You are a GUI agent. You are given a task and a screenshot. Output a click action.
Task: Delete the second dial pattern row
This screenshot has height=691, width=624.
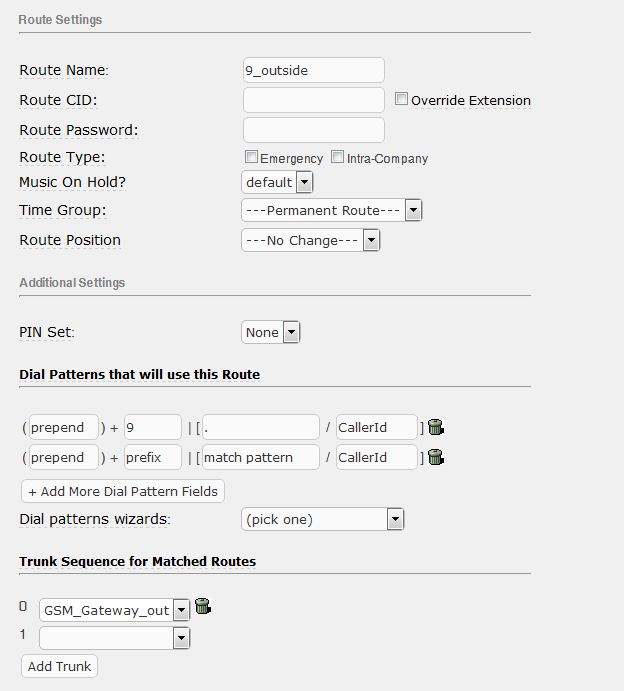pyautogui.click(x=435, y=457)
